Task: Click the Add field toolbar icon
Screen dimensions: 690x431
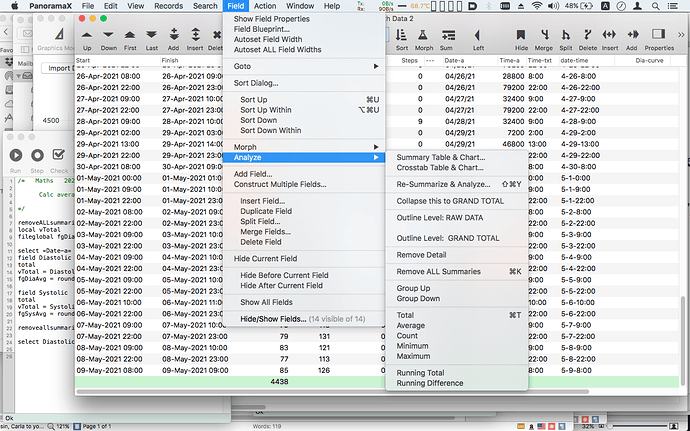Action: 632,35
